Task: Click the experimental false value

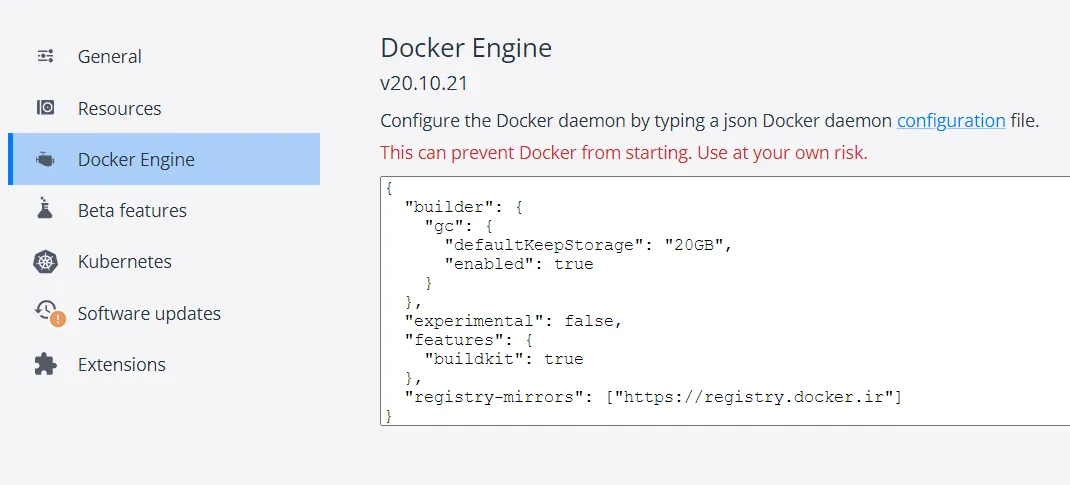Action: tap(593, 321)
